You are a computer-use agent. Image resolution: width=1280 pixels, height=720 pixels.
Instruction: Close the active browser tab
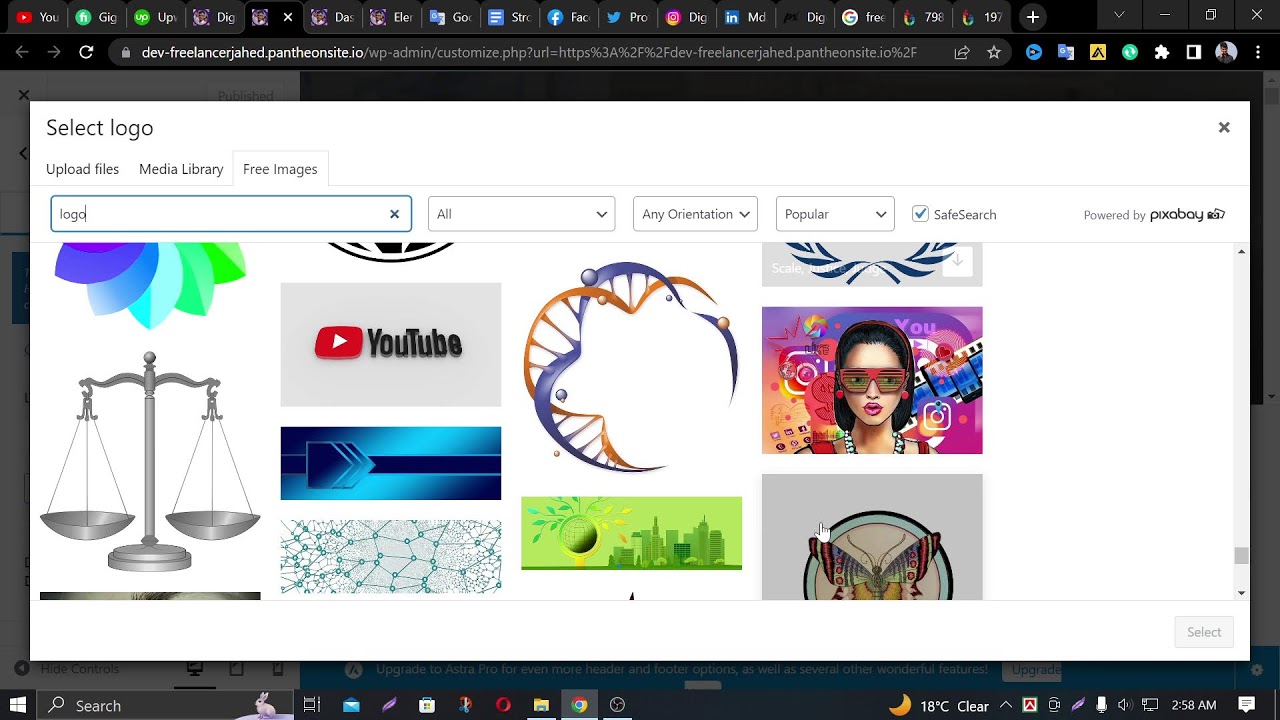coord(288,17)
